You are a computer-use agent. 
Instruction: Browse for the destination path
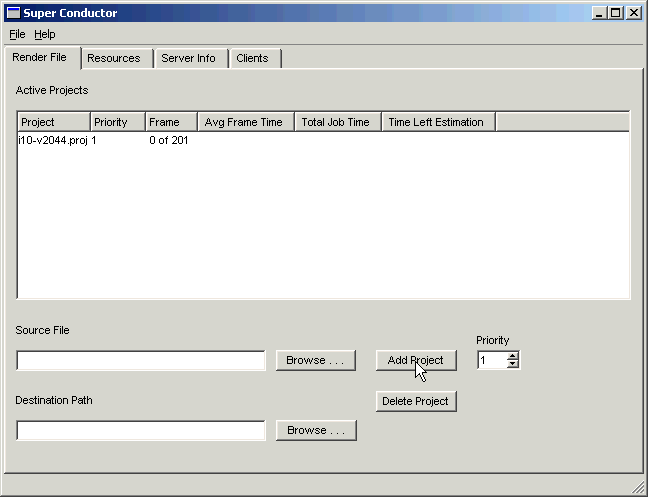[316, 430]
